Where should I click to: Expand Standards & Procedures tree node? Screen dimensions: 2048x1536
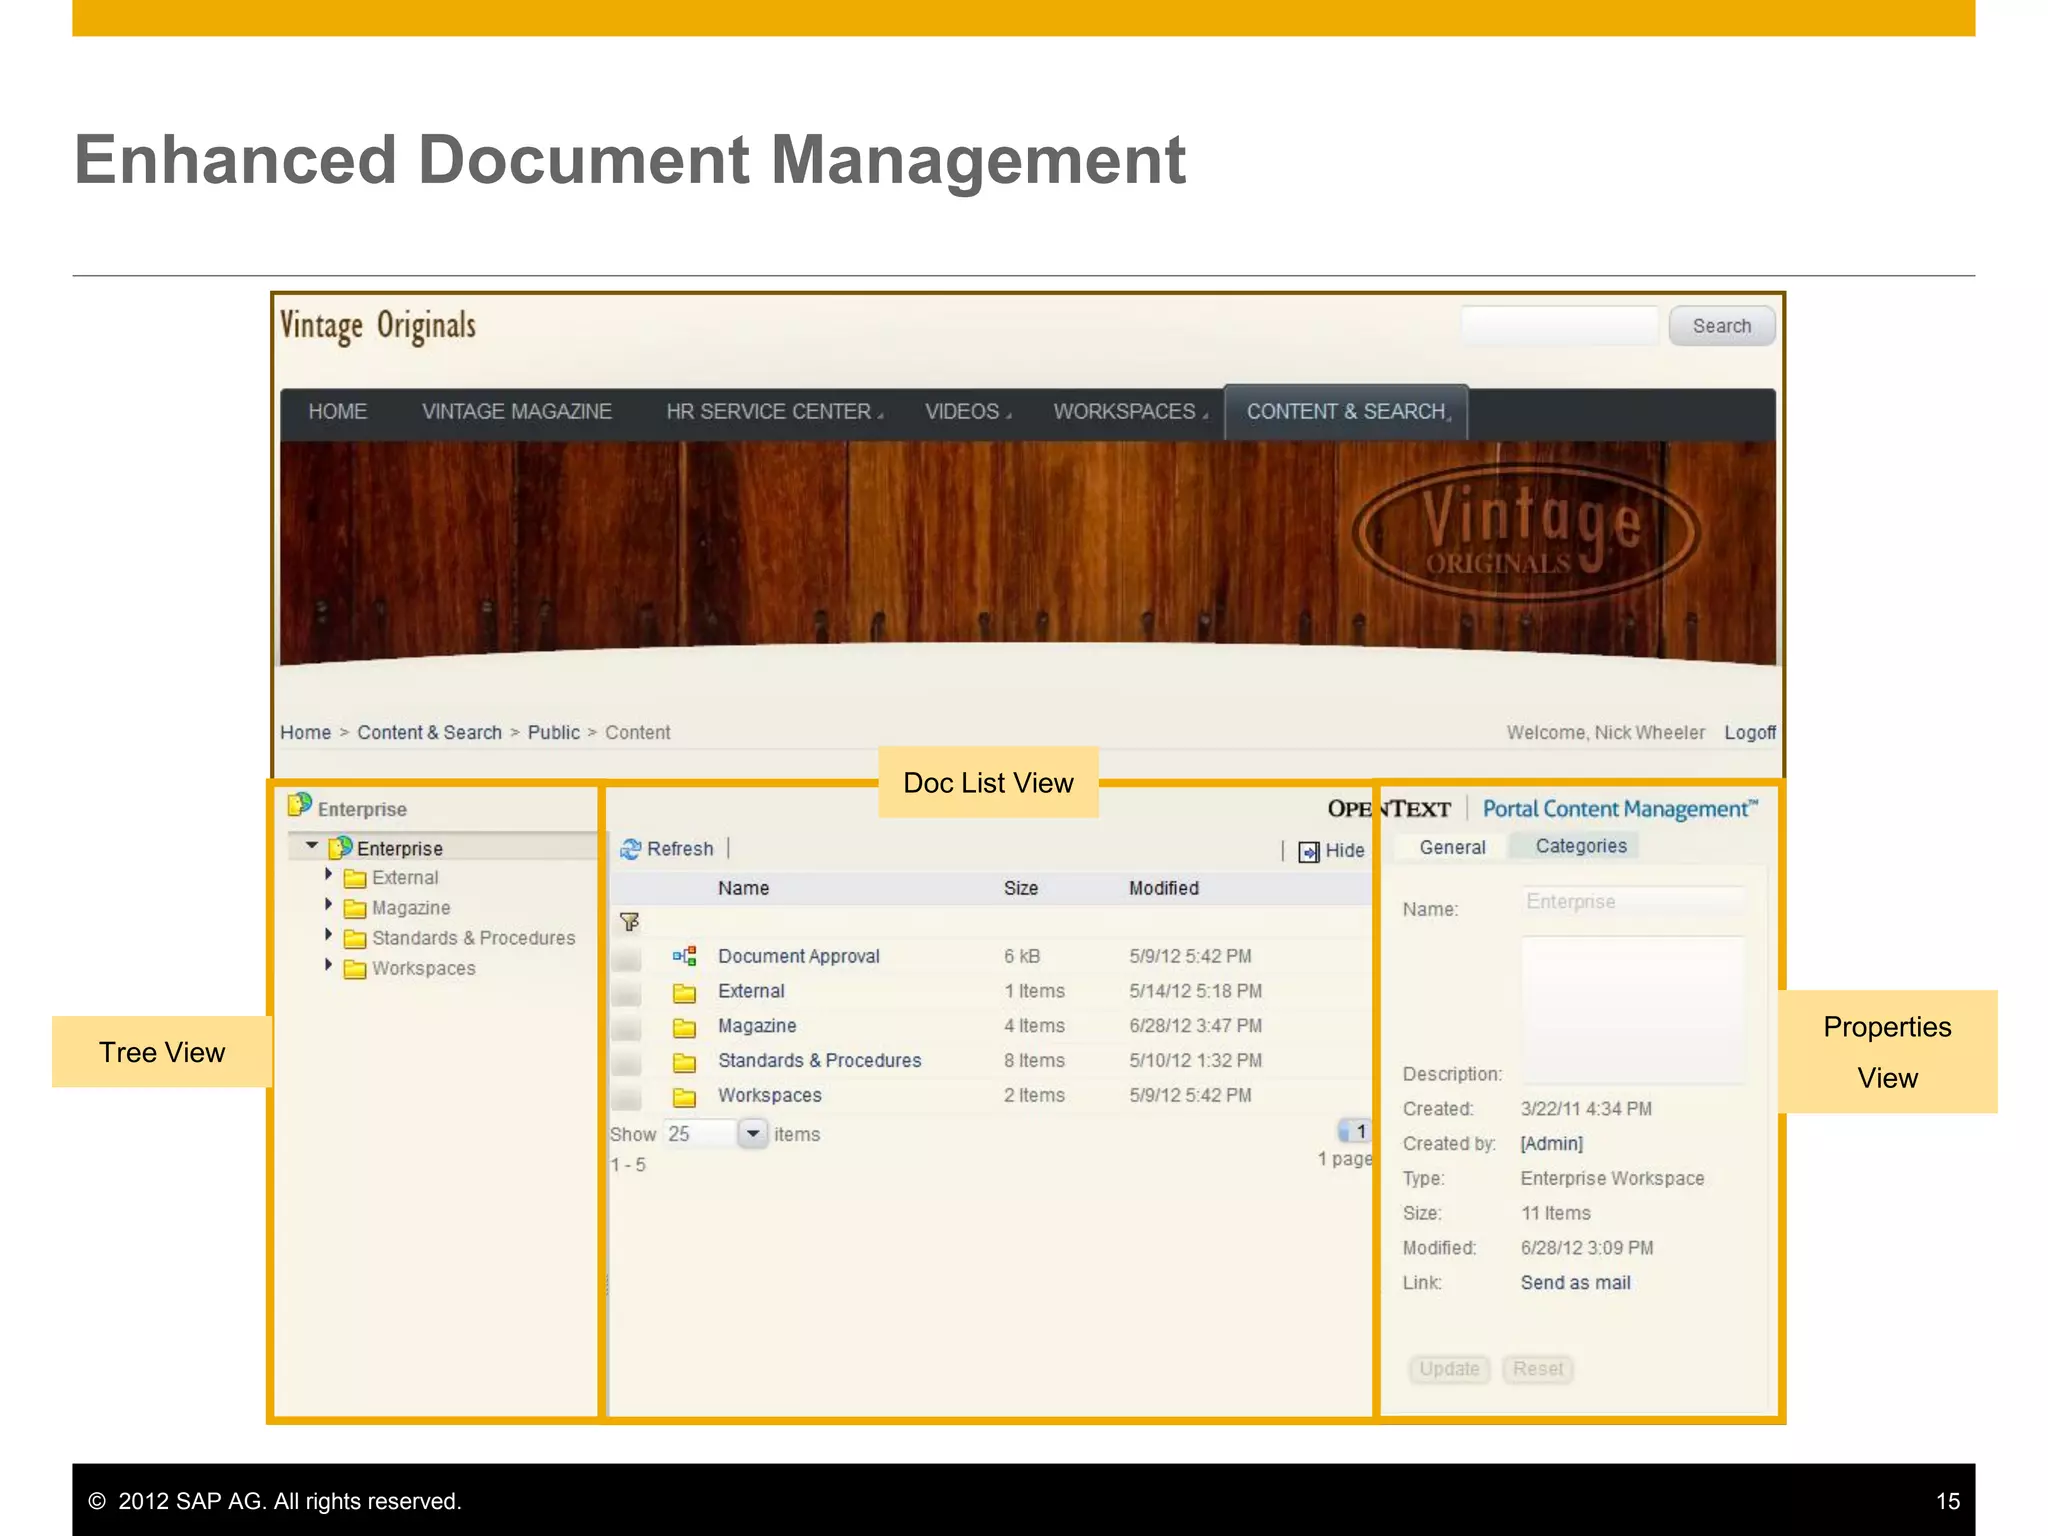[328, 934]
